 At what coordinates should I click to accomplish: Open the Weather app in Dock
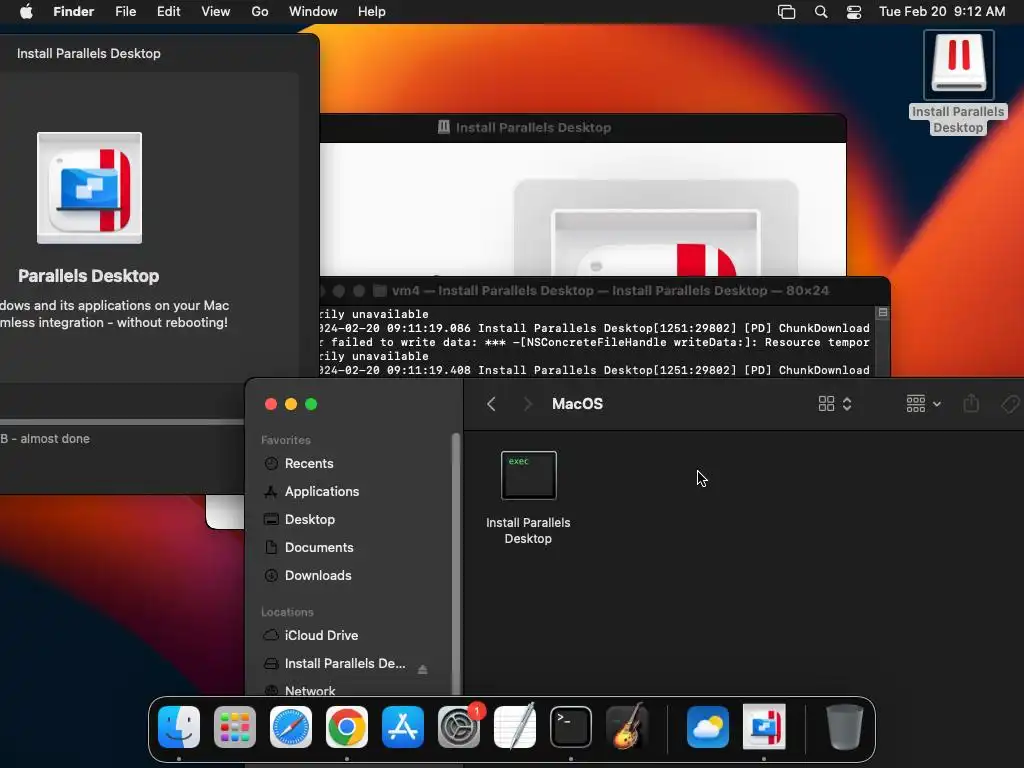708,727
